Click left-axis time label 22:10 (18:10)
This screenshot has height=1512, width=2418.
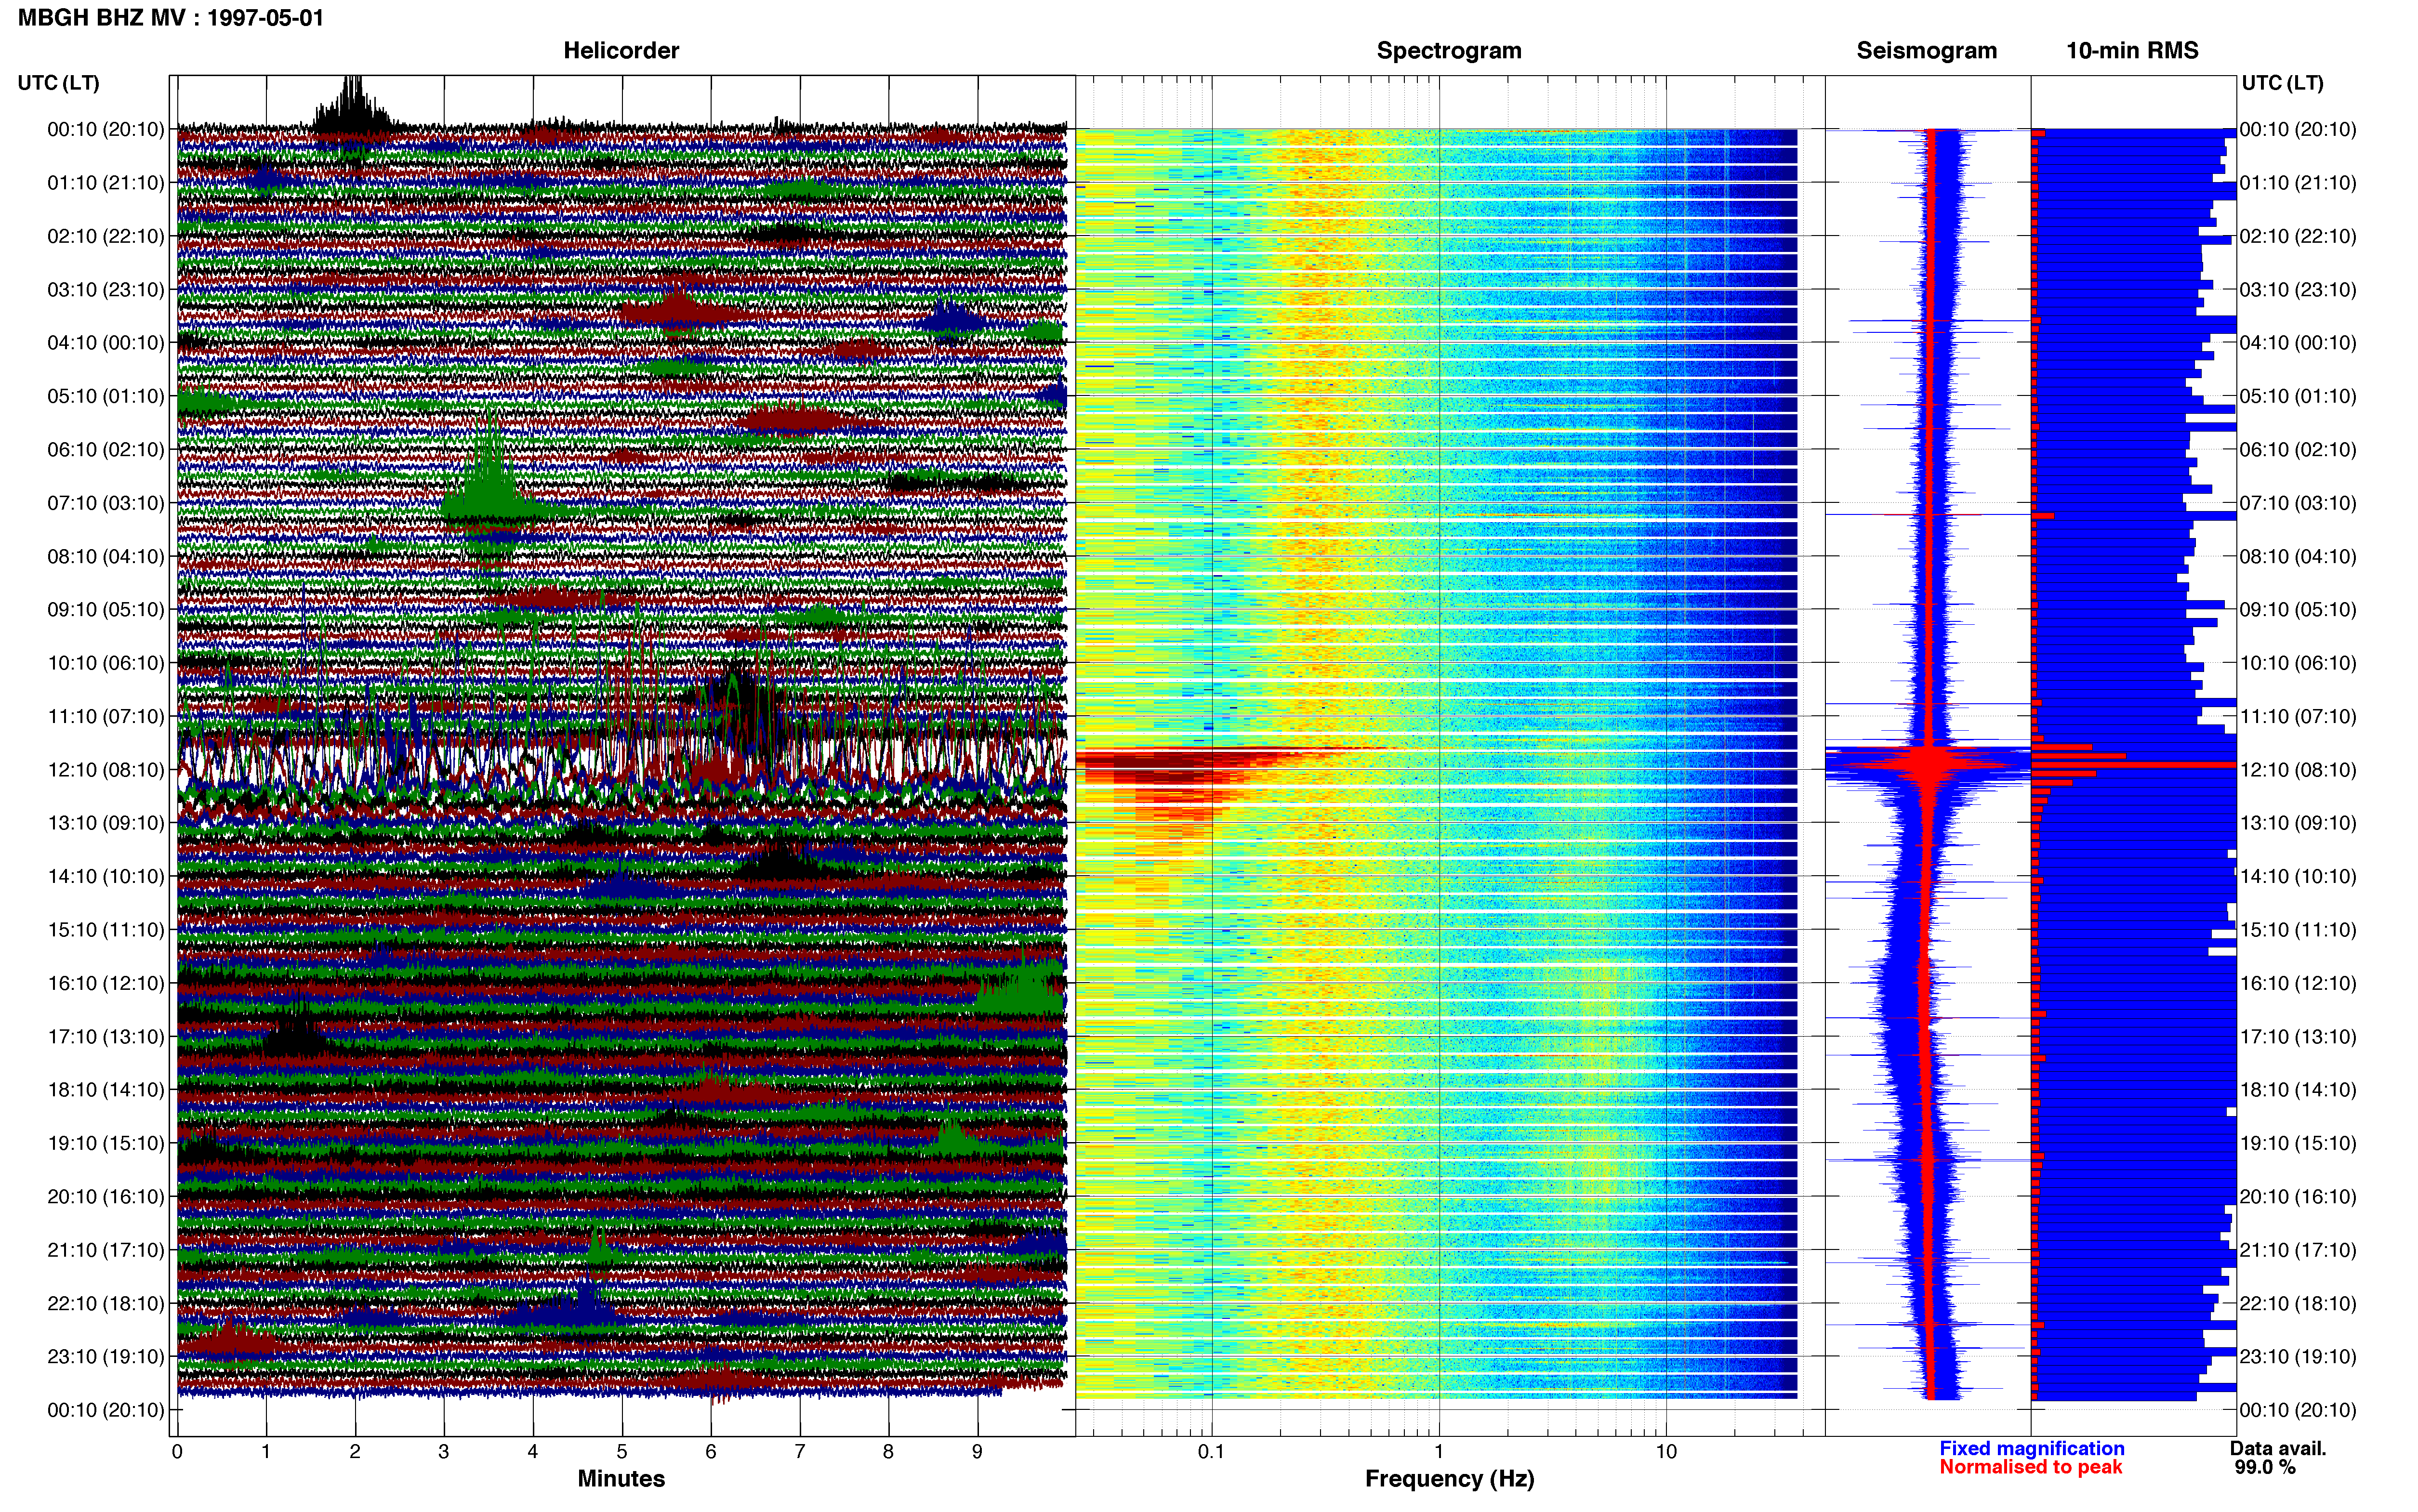pyautogui.click(x=106, y=1304)
